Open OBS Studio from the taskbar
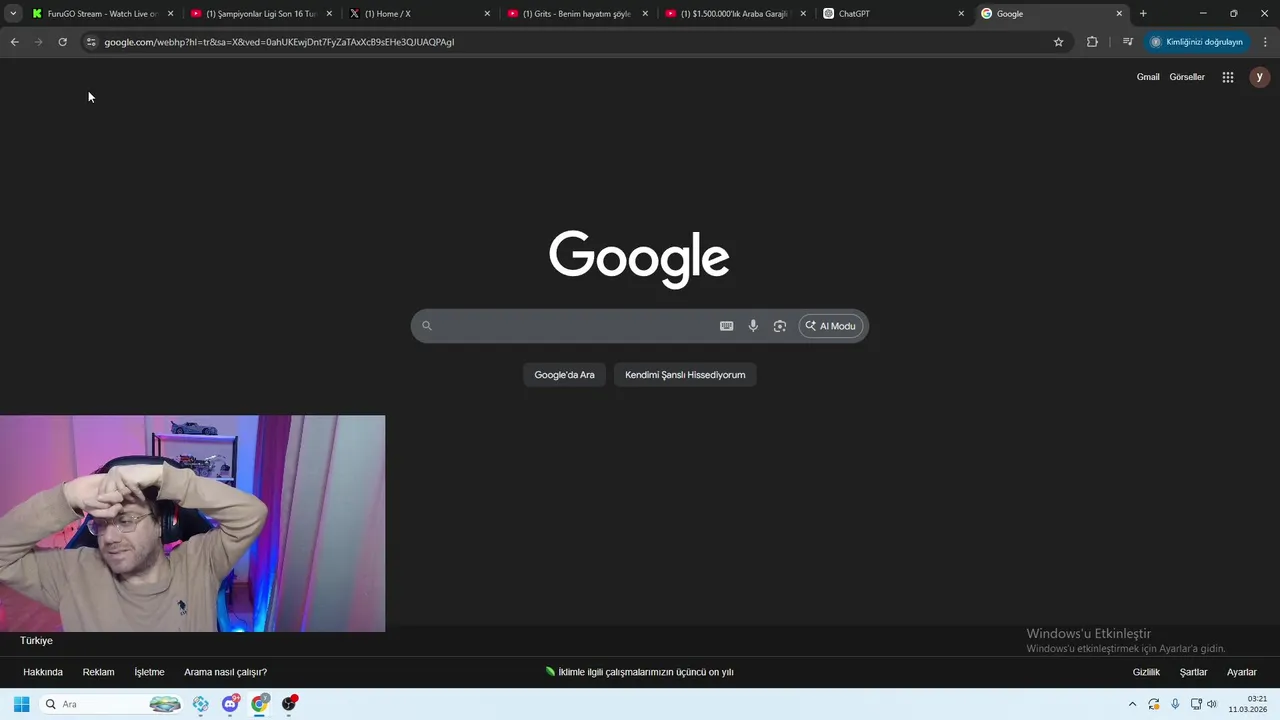The width and height of the screenshot is (1280, 720). click(x=289, y=704)
